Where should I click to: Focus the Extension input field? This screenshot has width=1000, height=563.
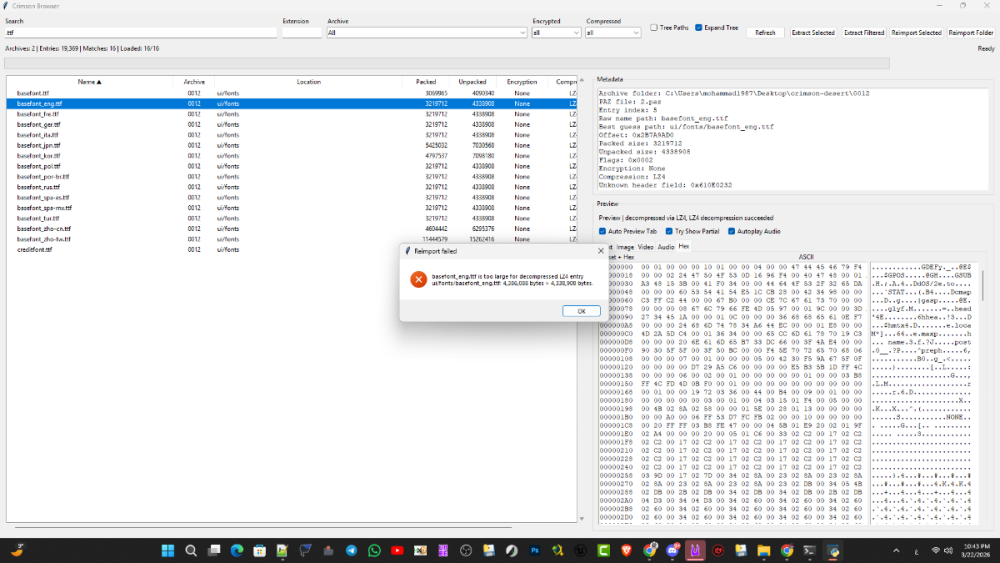pyautogui.click(x=302, y=33)
